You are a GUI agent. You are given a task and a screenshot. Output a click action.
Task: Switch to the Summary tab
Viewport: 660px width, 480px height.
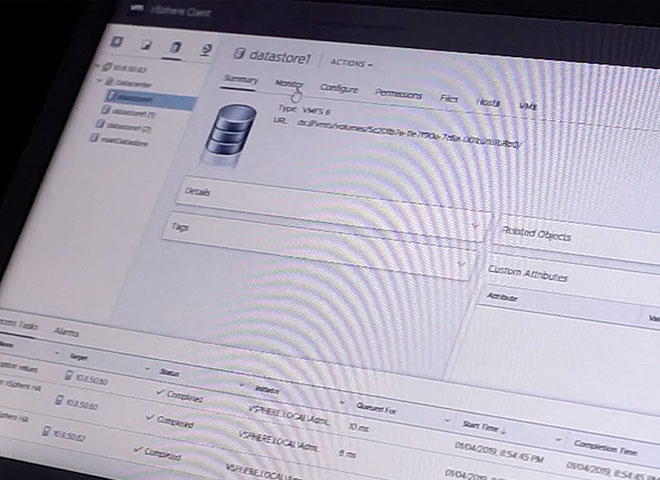(240, 79)
